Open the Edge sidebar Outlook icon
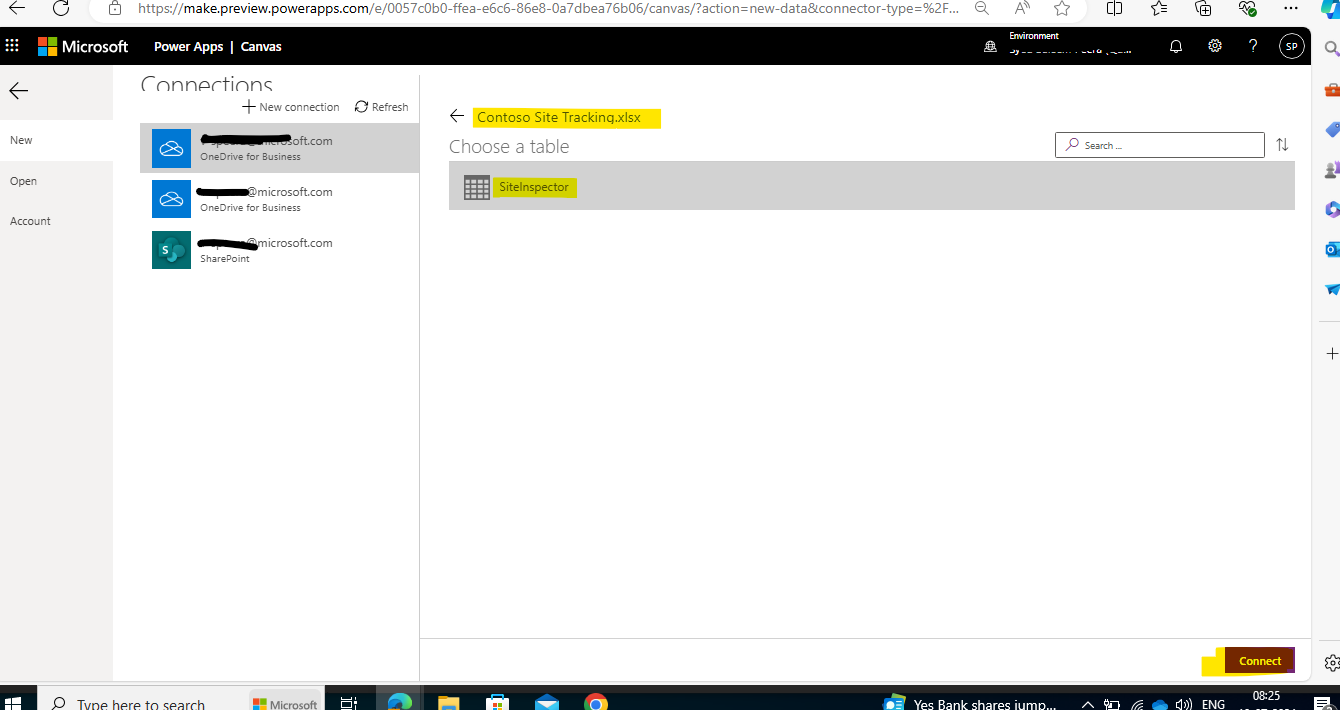The height and width of the screenshot is (710, 1340). [1331, 249]
